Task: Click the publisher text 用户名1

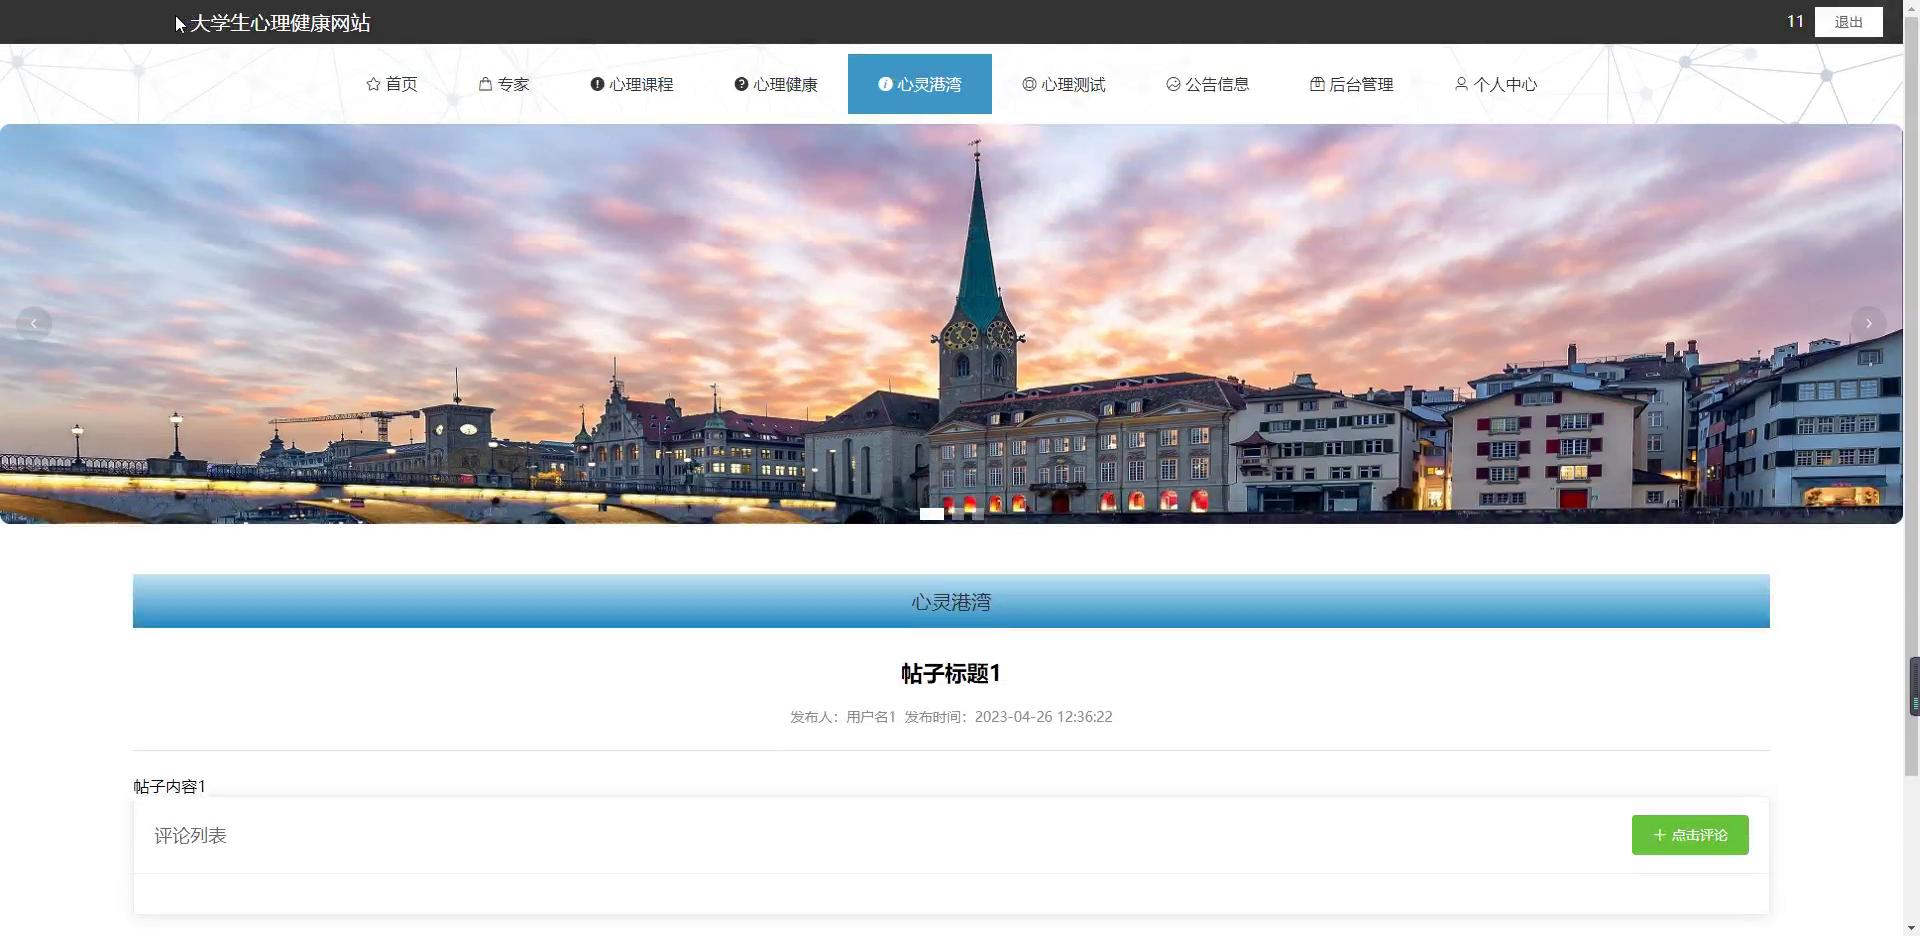Action: pos(870,717)
